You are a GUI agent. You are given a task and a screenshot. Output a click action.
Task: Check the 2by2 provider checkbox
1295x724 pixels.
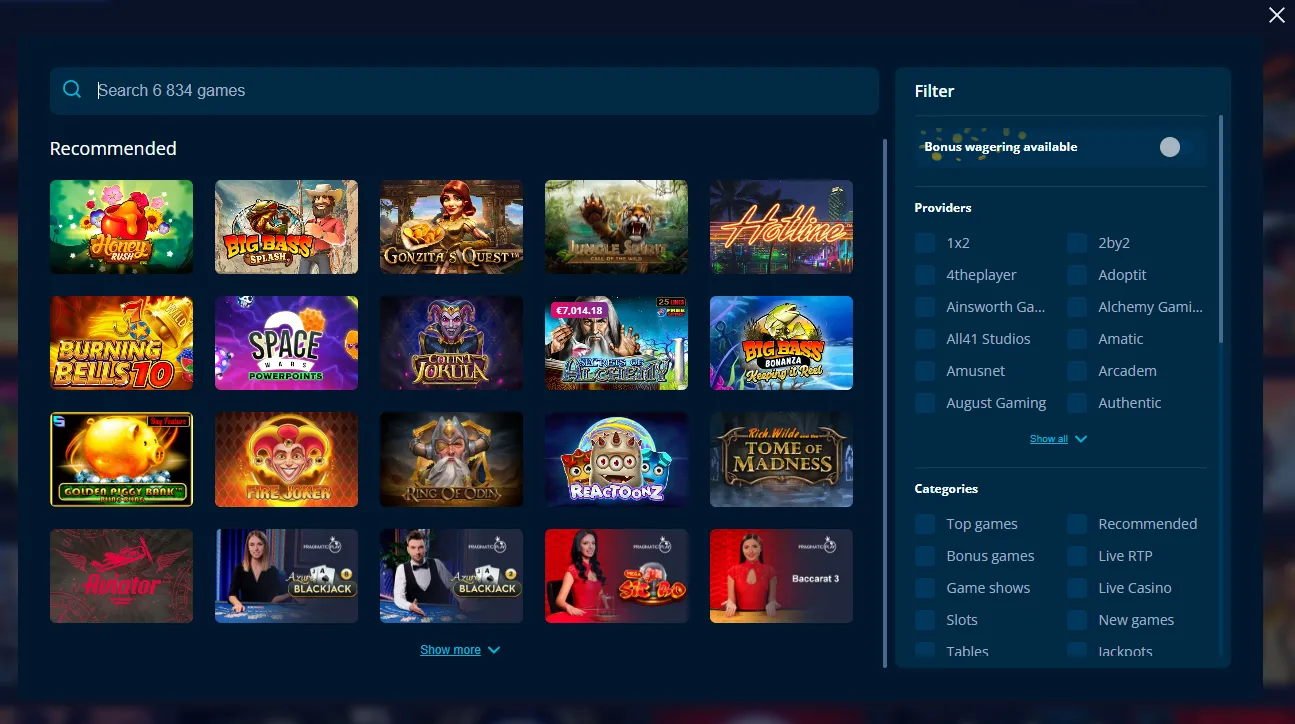pyautogui.click(x=1077, y=243)
